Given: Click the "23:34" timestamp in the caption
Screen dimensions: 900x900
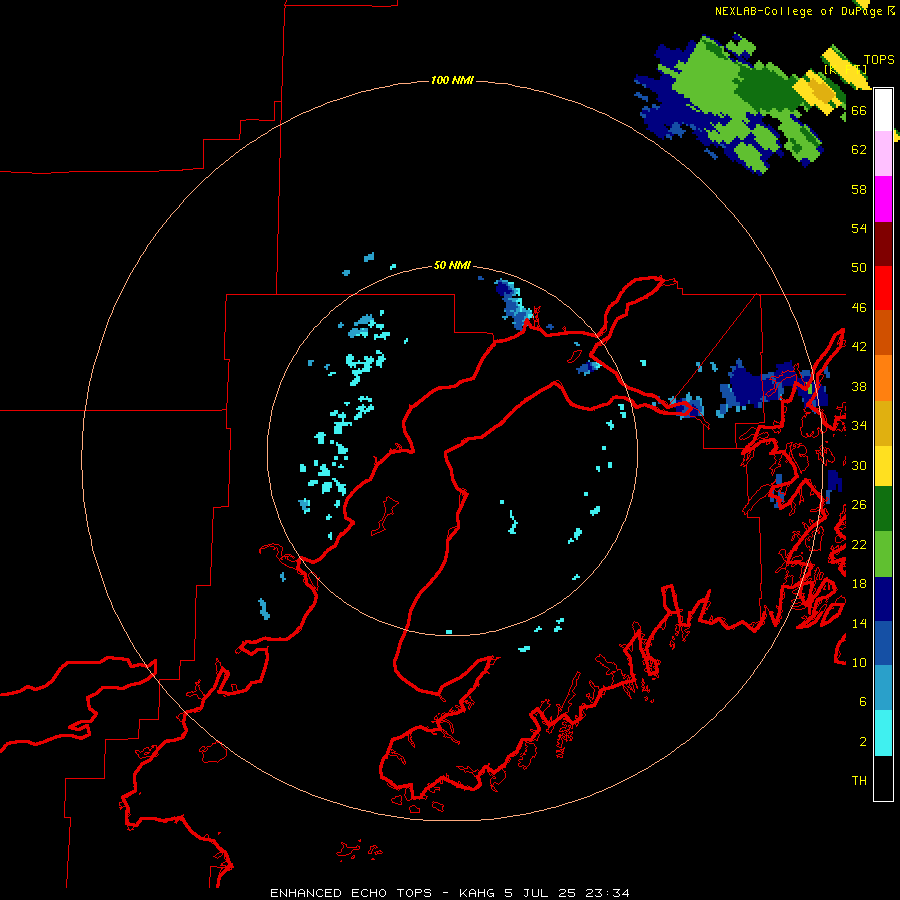Looking at the screenshot, I should pos(607,893).
